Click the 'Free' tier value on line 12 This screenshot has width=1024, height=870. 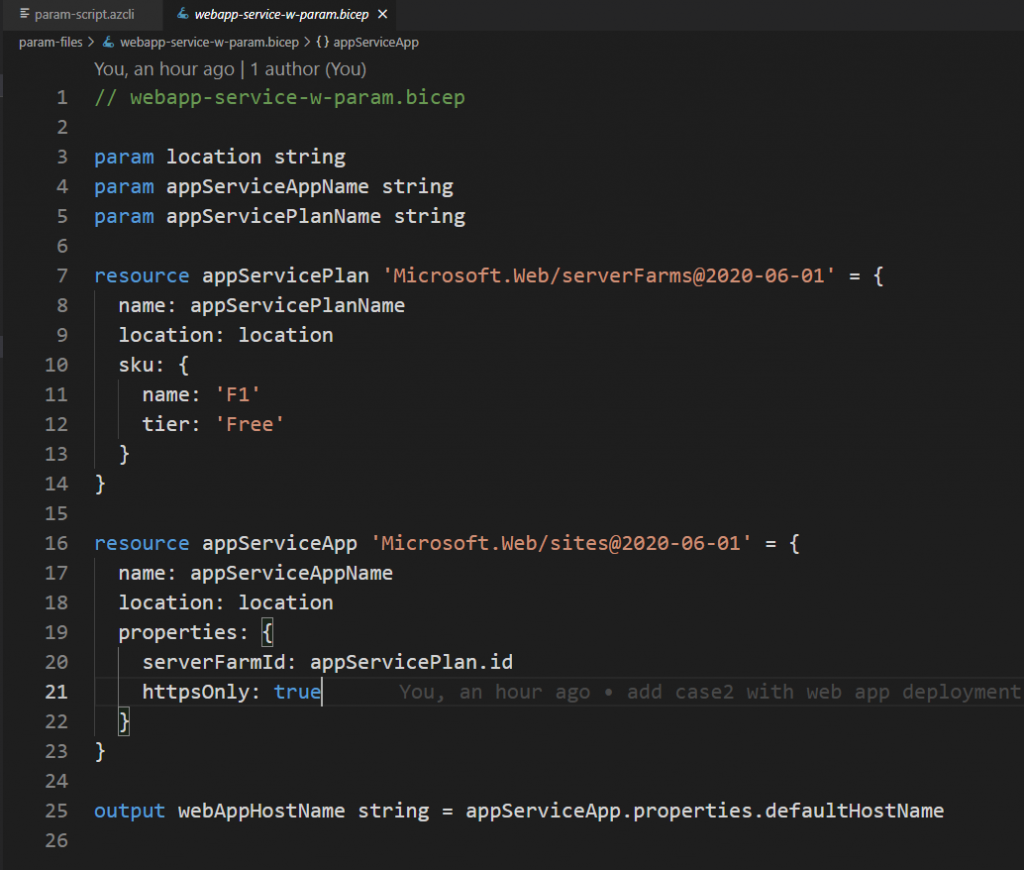250,425
